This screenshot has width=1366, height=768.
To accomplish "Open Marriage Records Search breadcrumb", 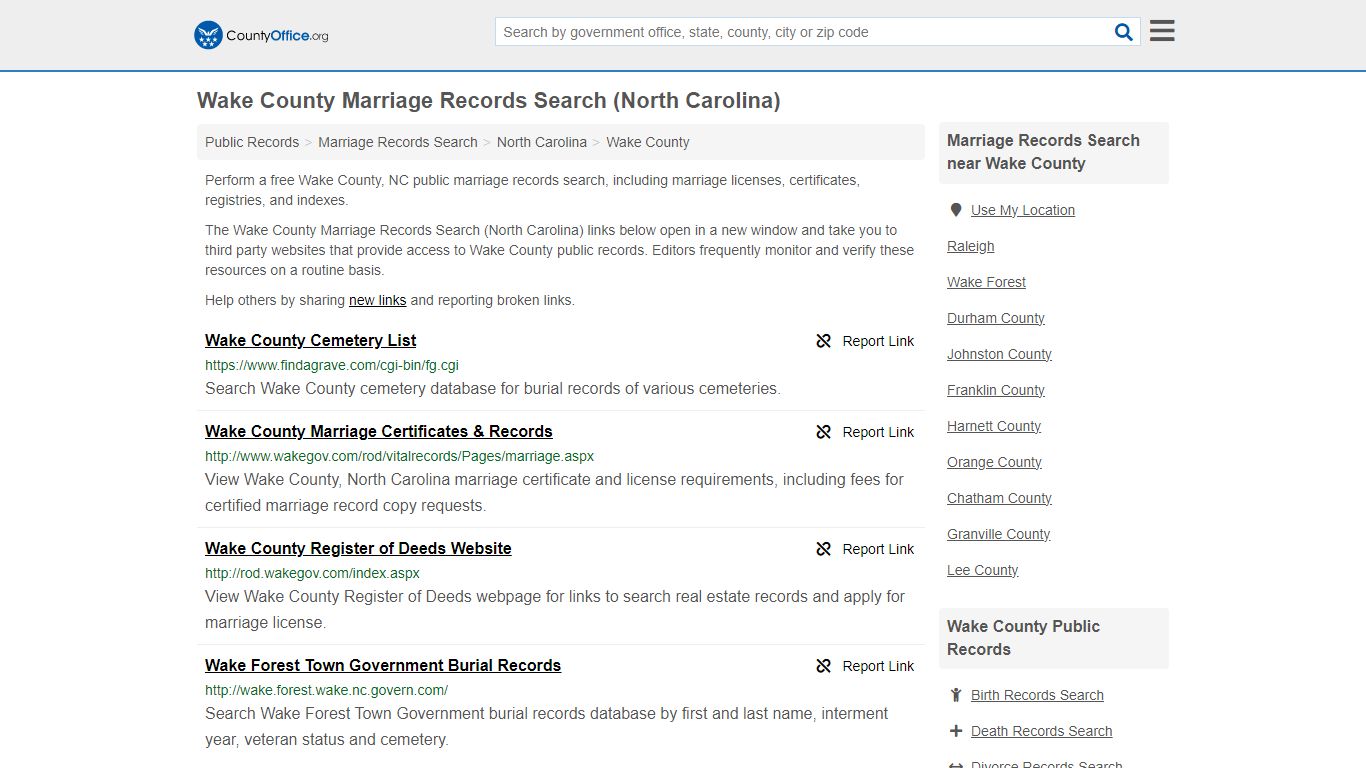I will 398,142.
